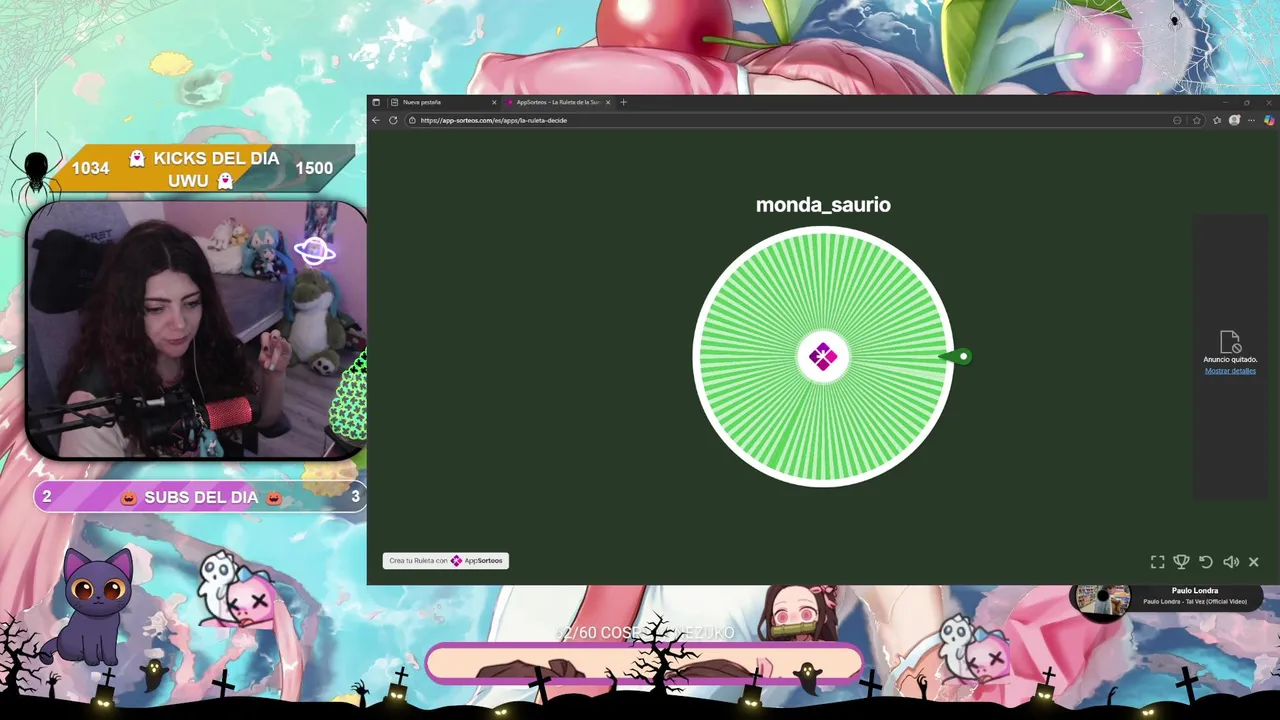Screen dimensions: 1280x720
Task: Click the winner name 'monda_saurio'
Action: tap(823, 204)
